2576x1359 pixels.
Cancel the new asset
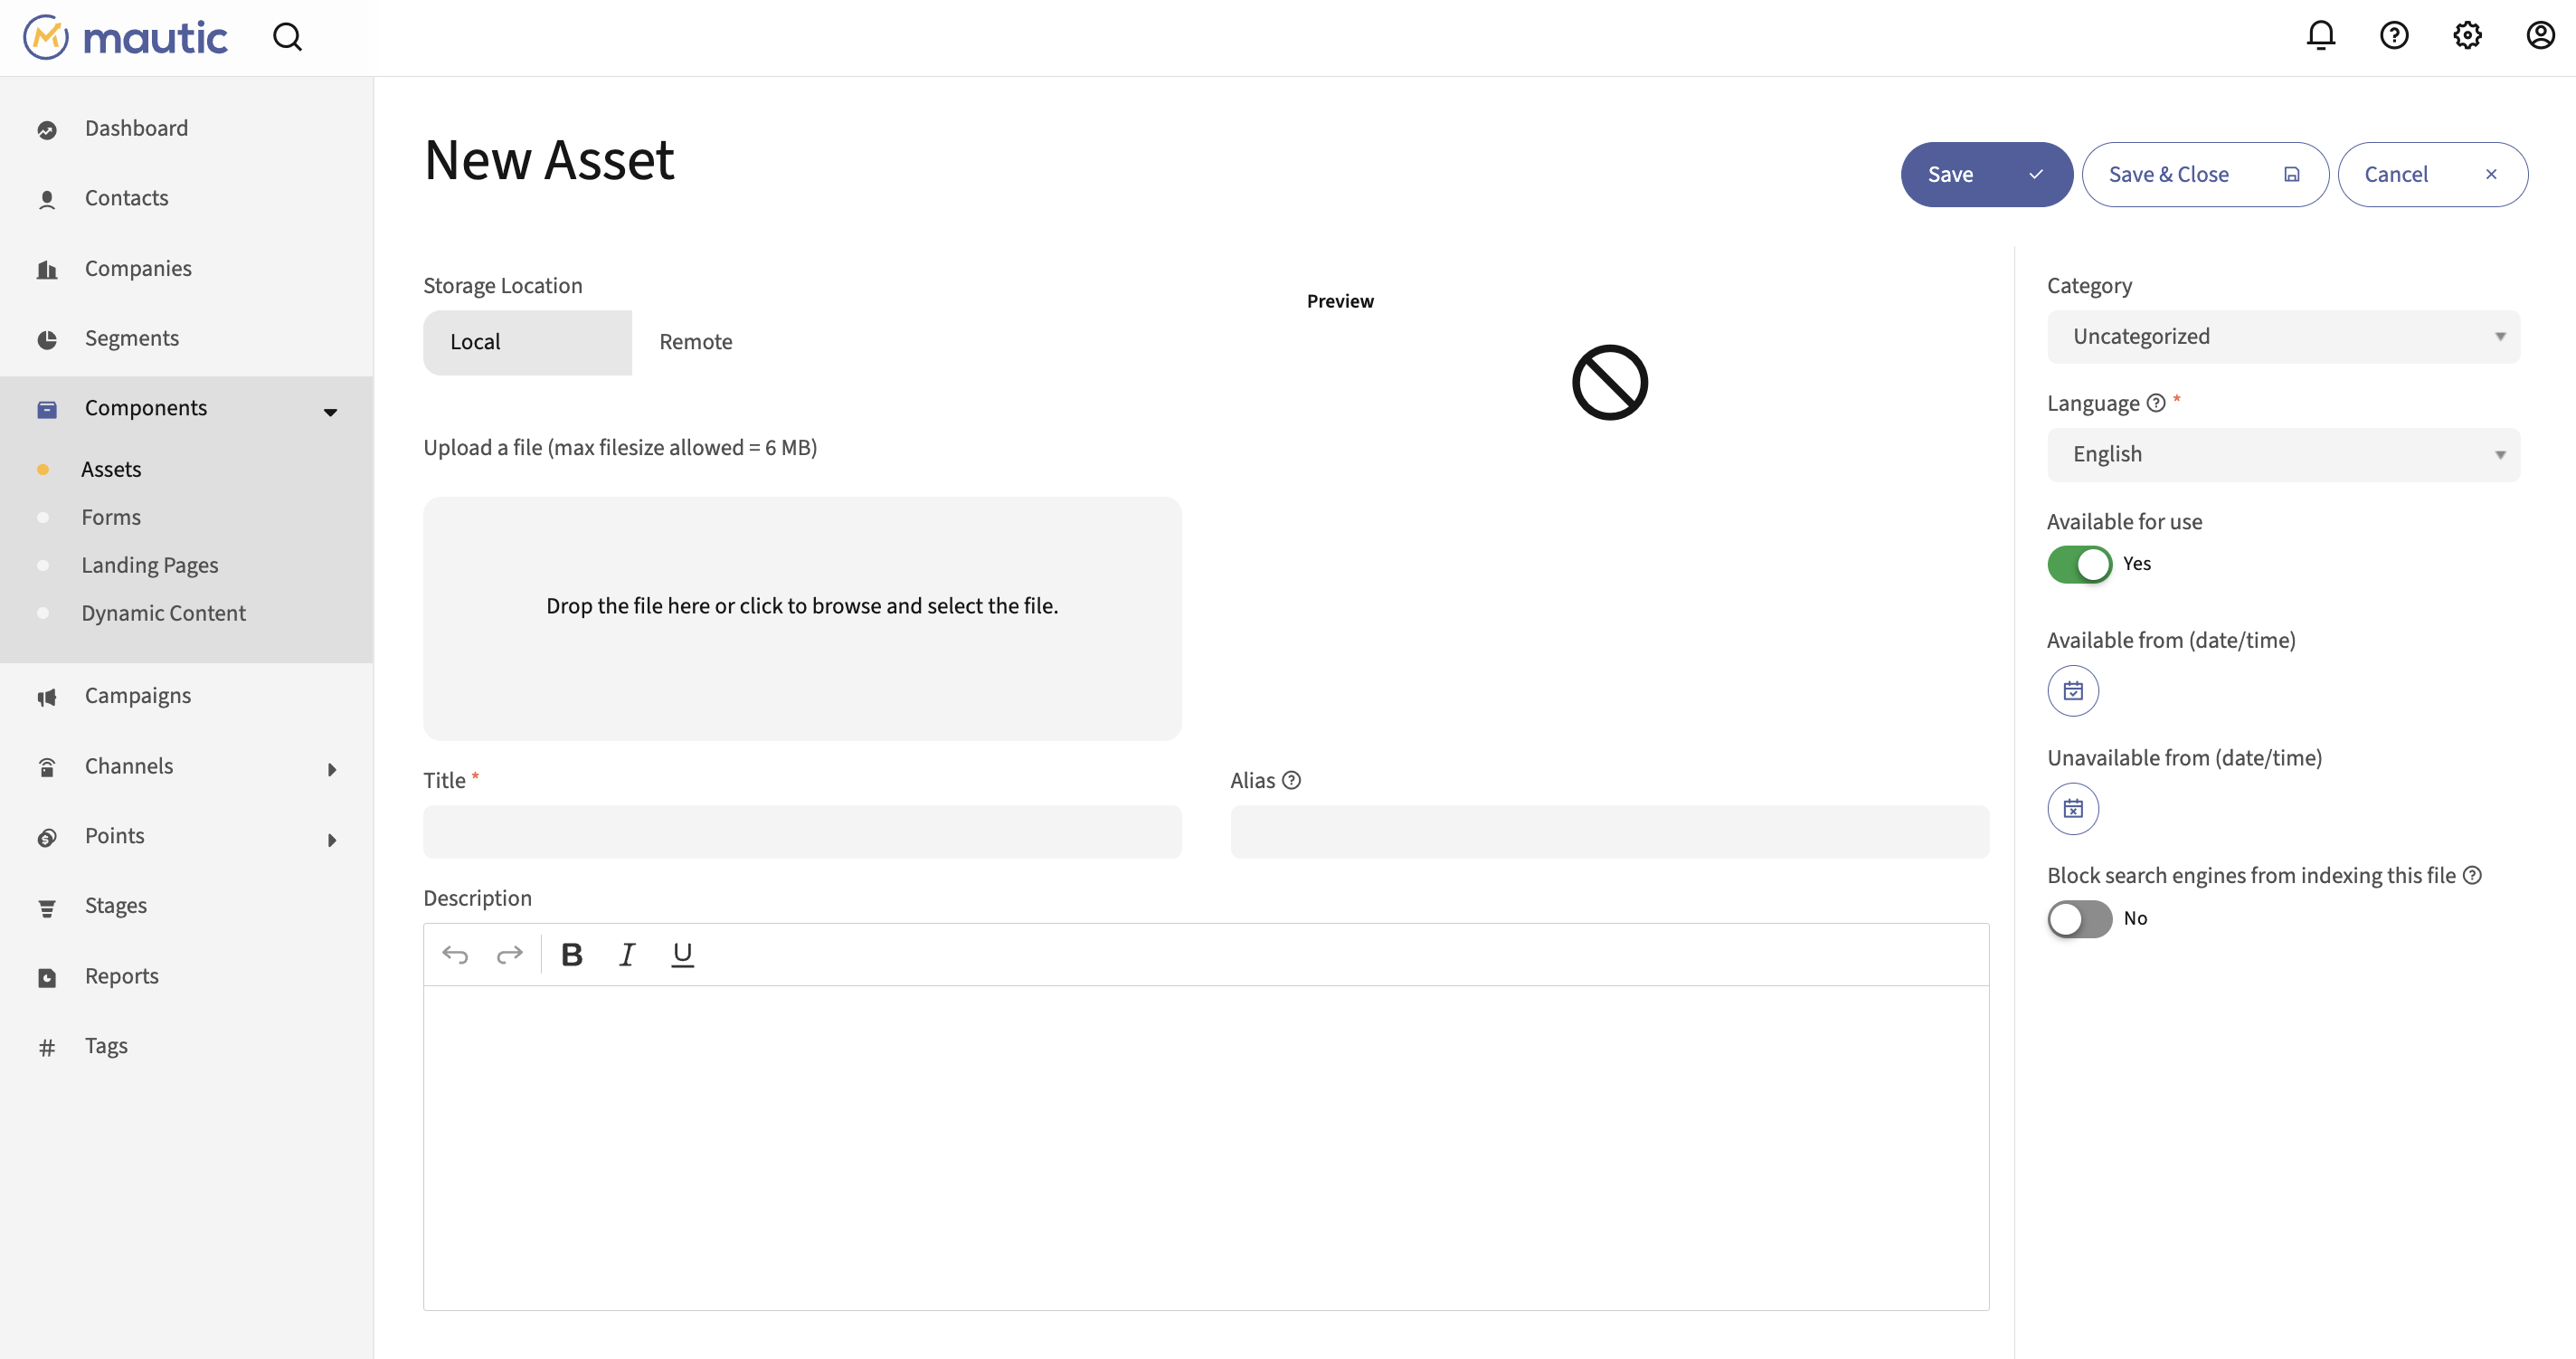2431,175
